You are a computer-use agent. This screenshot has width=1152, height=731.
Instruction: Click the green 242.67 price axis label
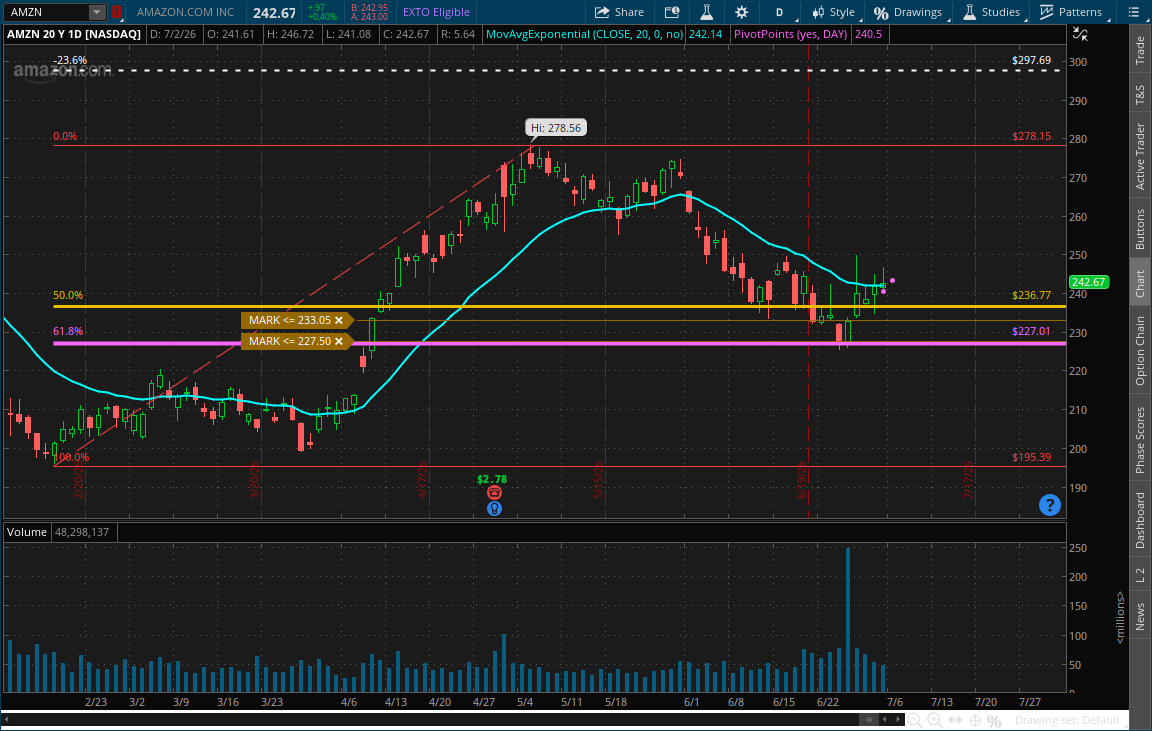(1088, 282)
